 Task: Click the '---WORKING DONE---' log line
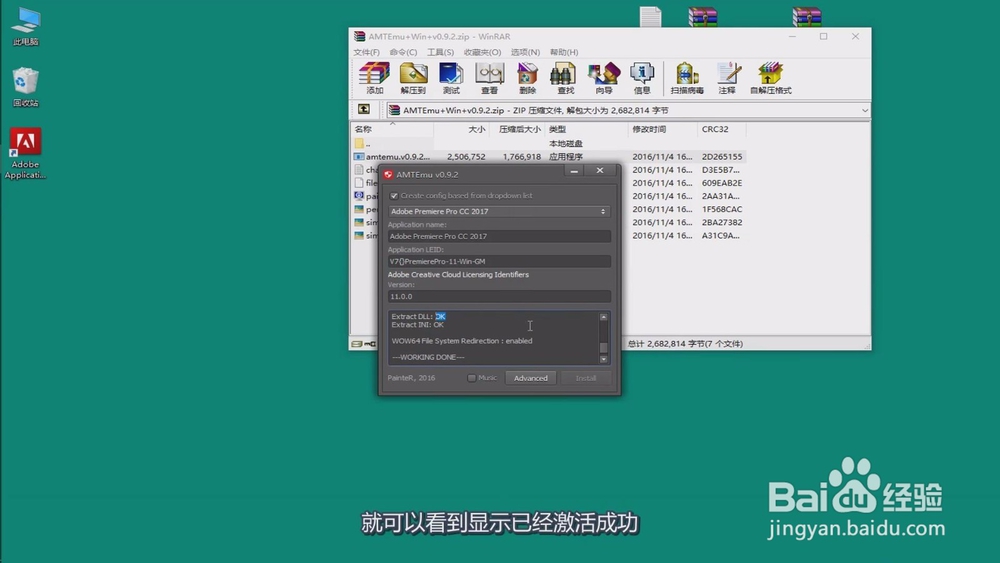[x=428, y=357]
